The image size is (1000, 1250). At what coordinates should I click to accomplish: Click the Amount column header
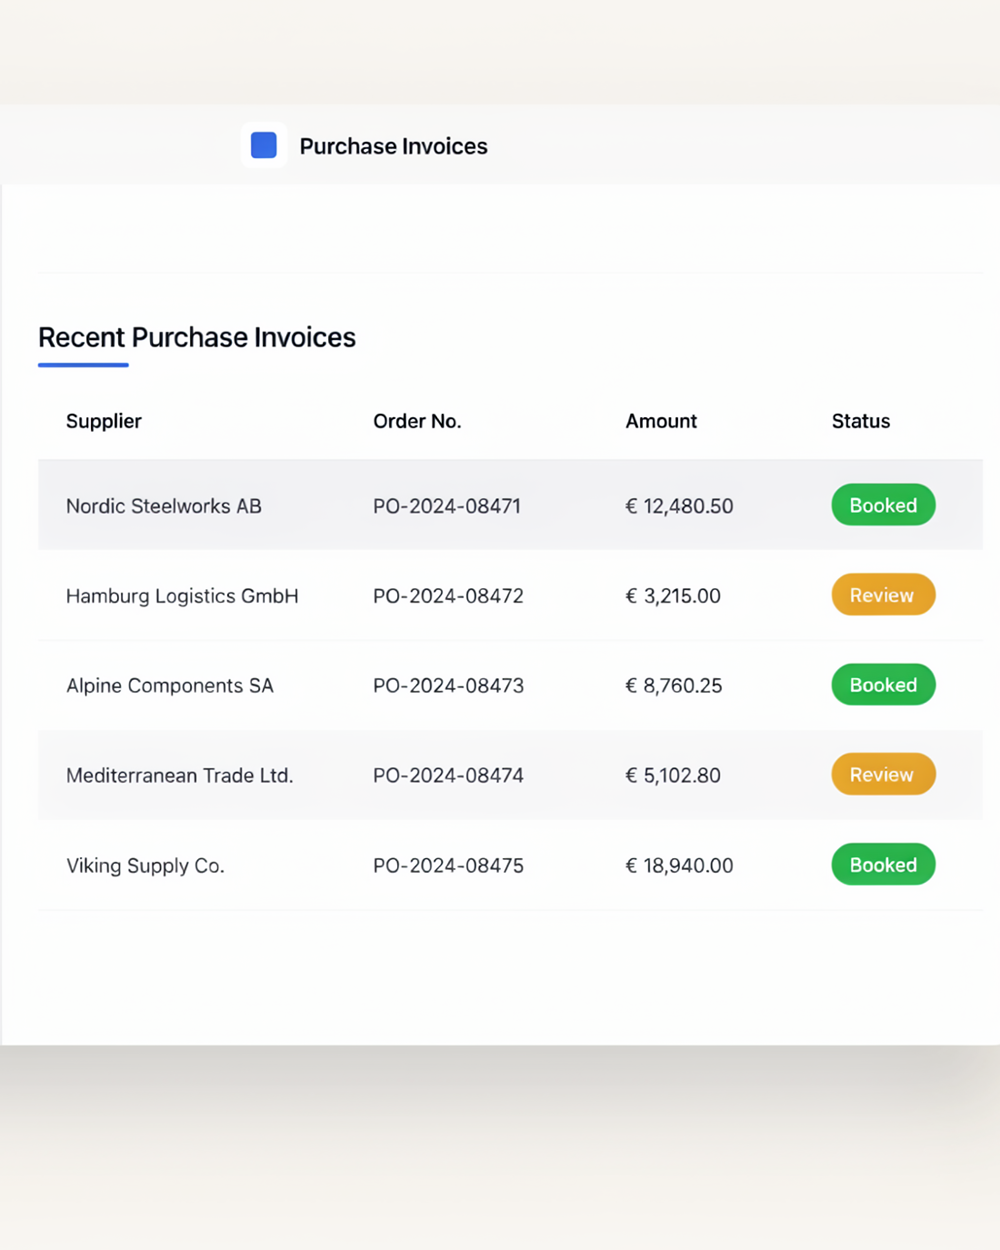pos(661,421)
